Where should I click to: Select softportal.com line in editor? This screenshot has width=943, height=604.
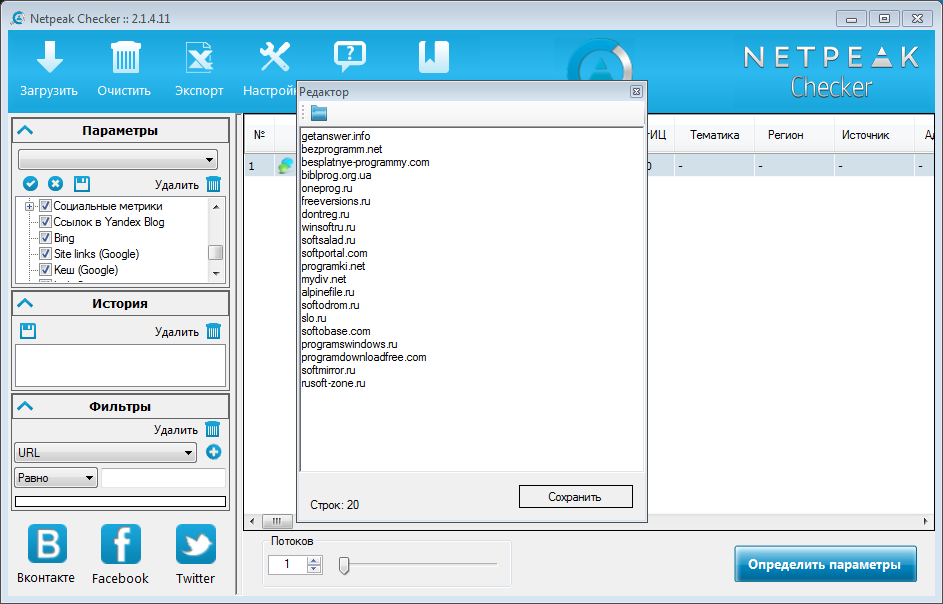coord(334,253)
